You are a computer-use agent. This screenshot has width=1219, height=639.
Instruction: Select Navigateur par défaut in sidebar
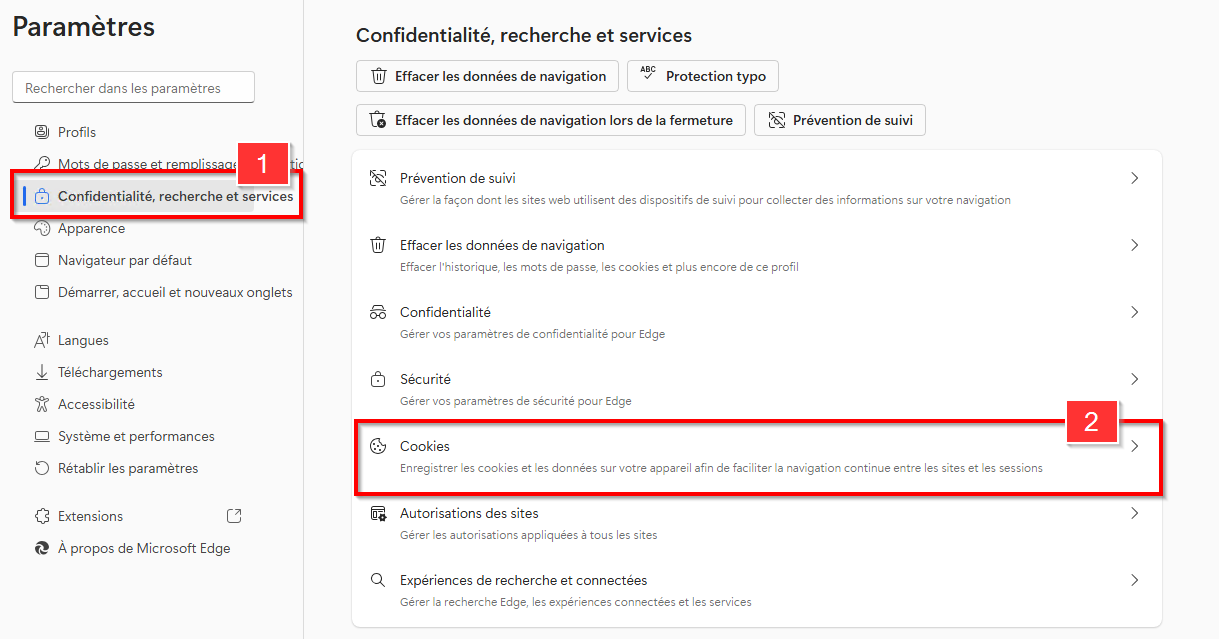124,260
